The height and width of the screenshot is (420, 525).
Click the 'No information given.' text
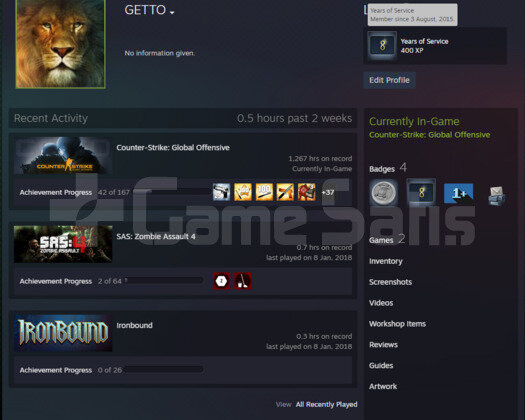159,53
